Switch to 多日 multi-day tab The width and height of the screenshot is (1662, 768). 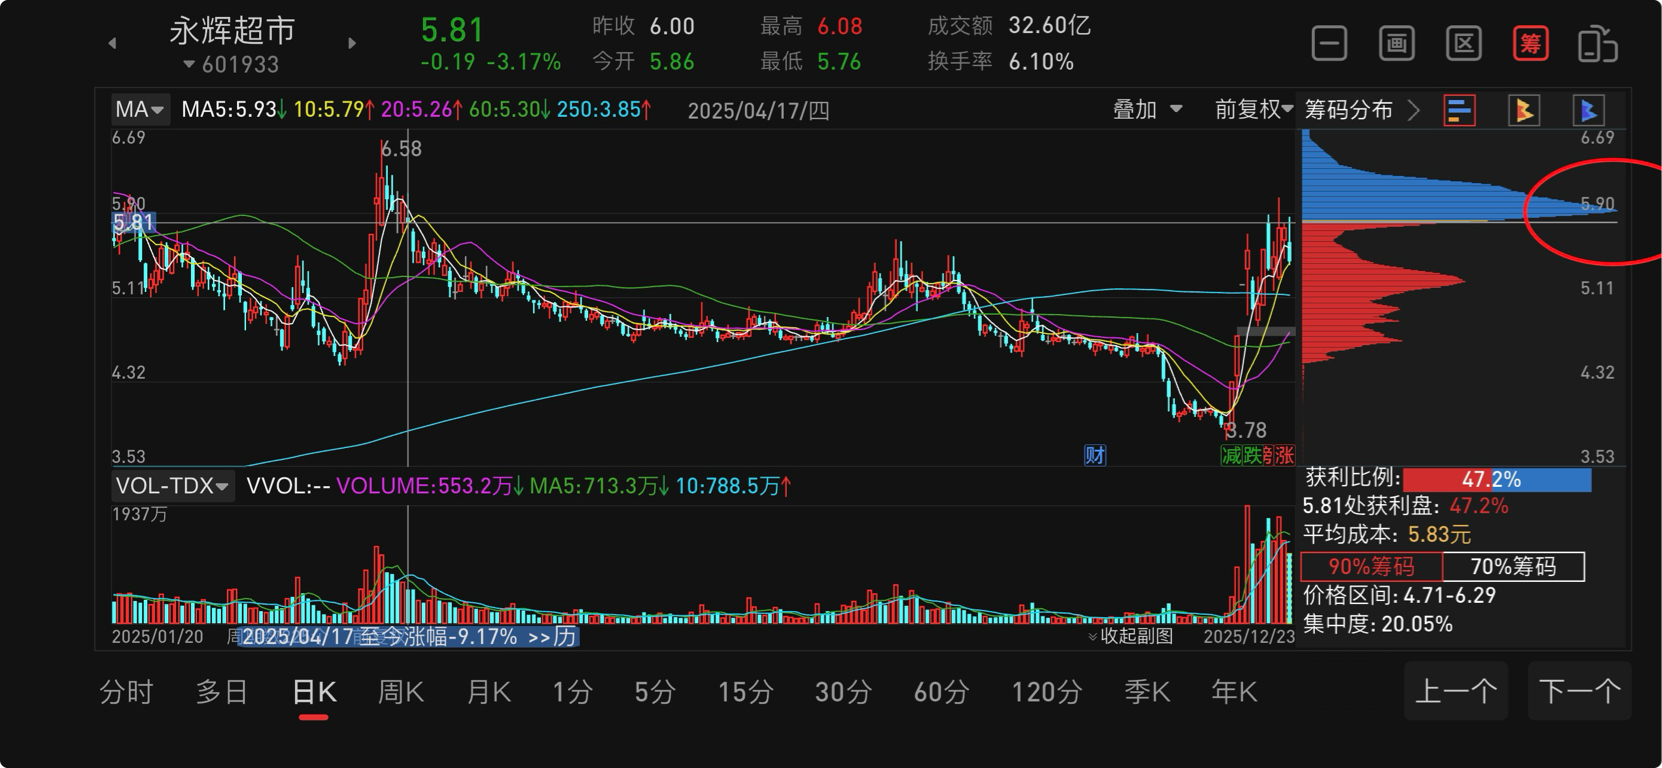222,692
